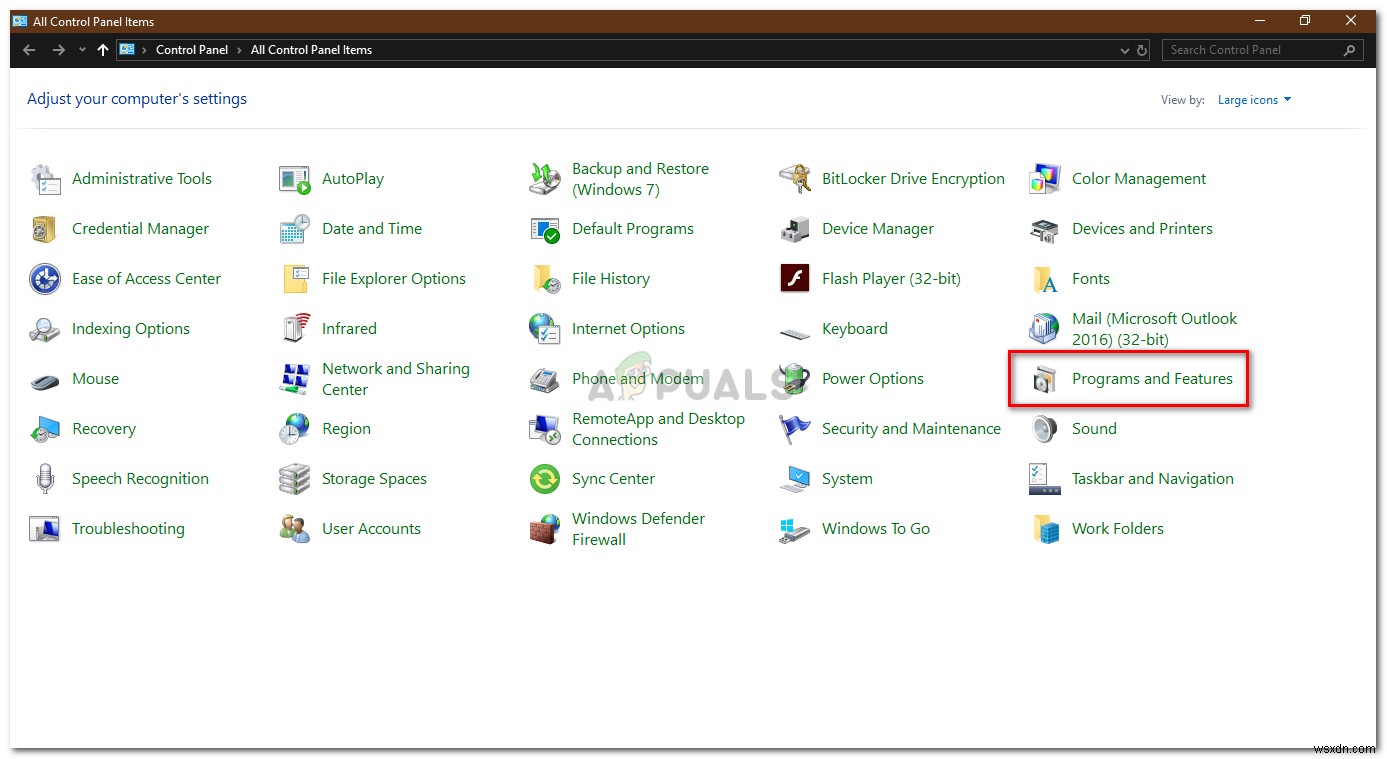The width and height of the screenshot is (1387, 759).
Task: Open the Mouse icon
Action: [x=45, y=379]
